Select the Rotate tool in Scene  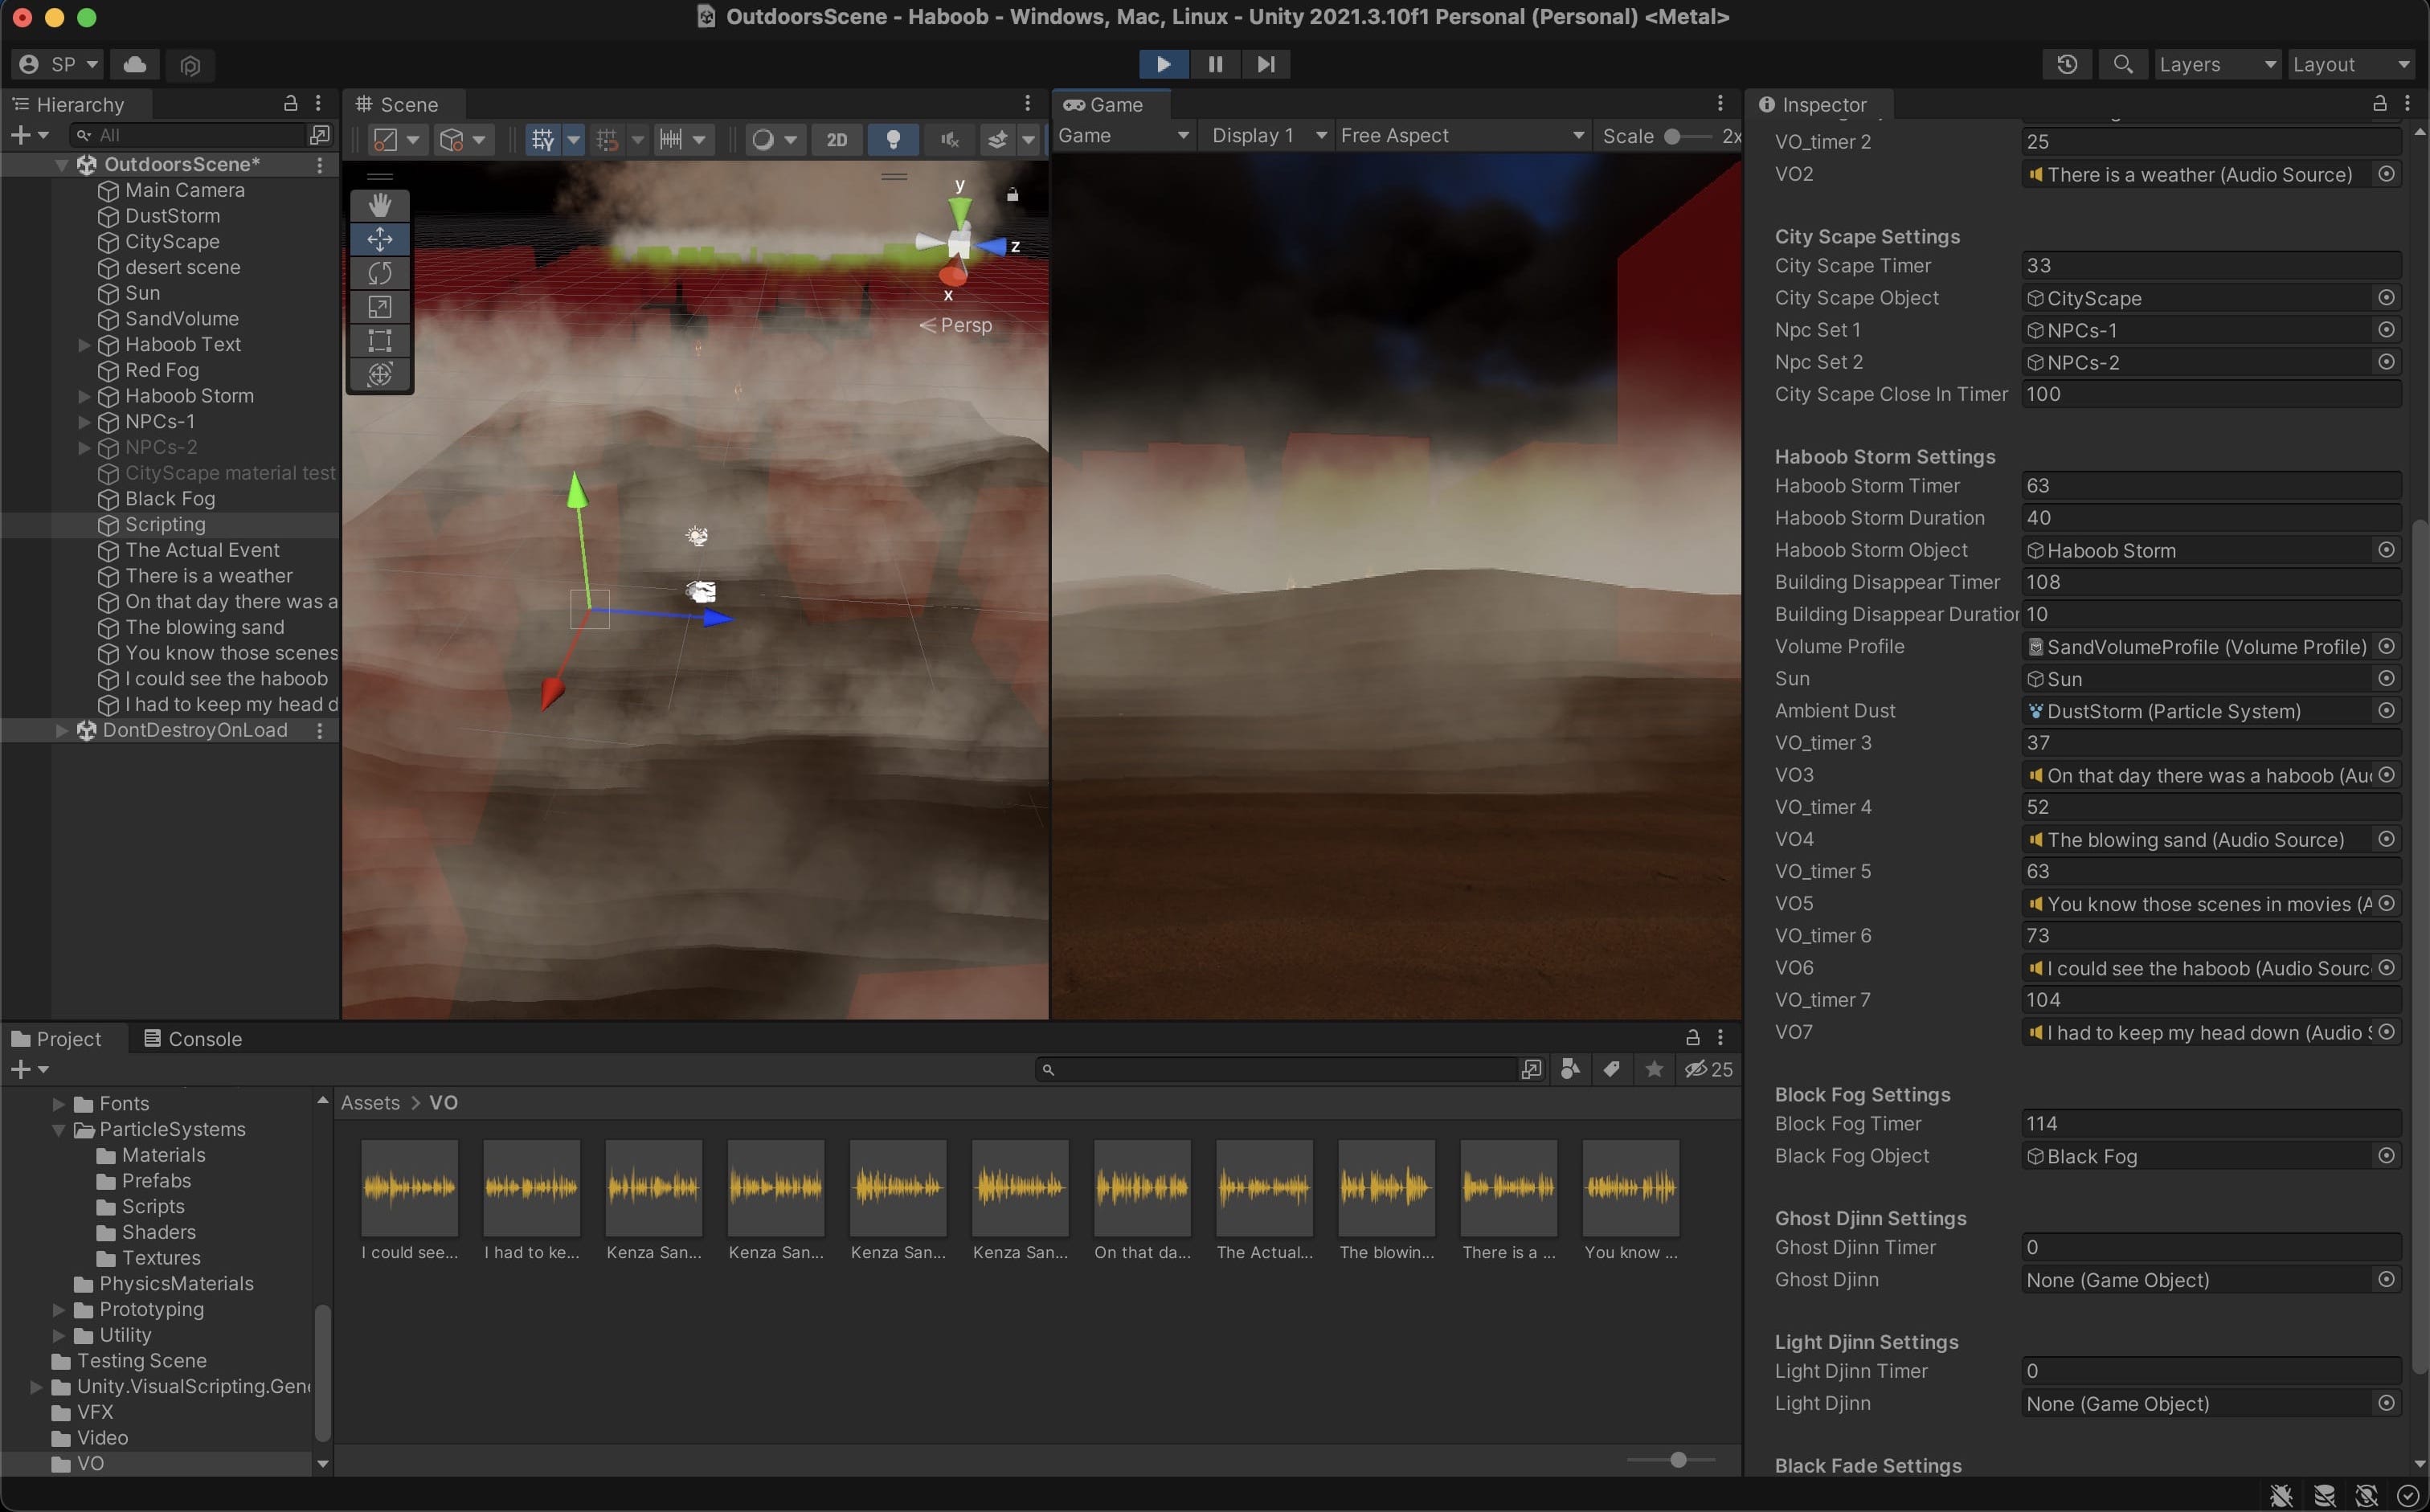[380, 273]
